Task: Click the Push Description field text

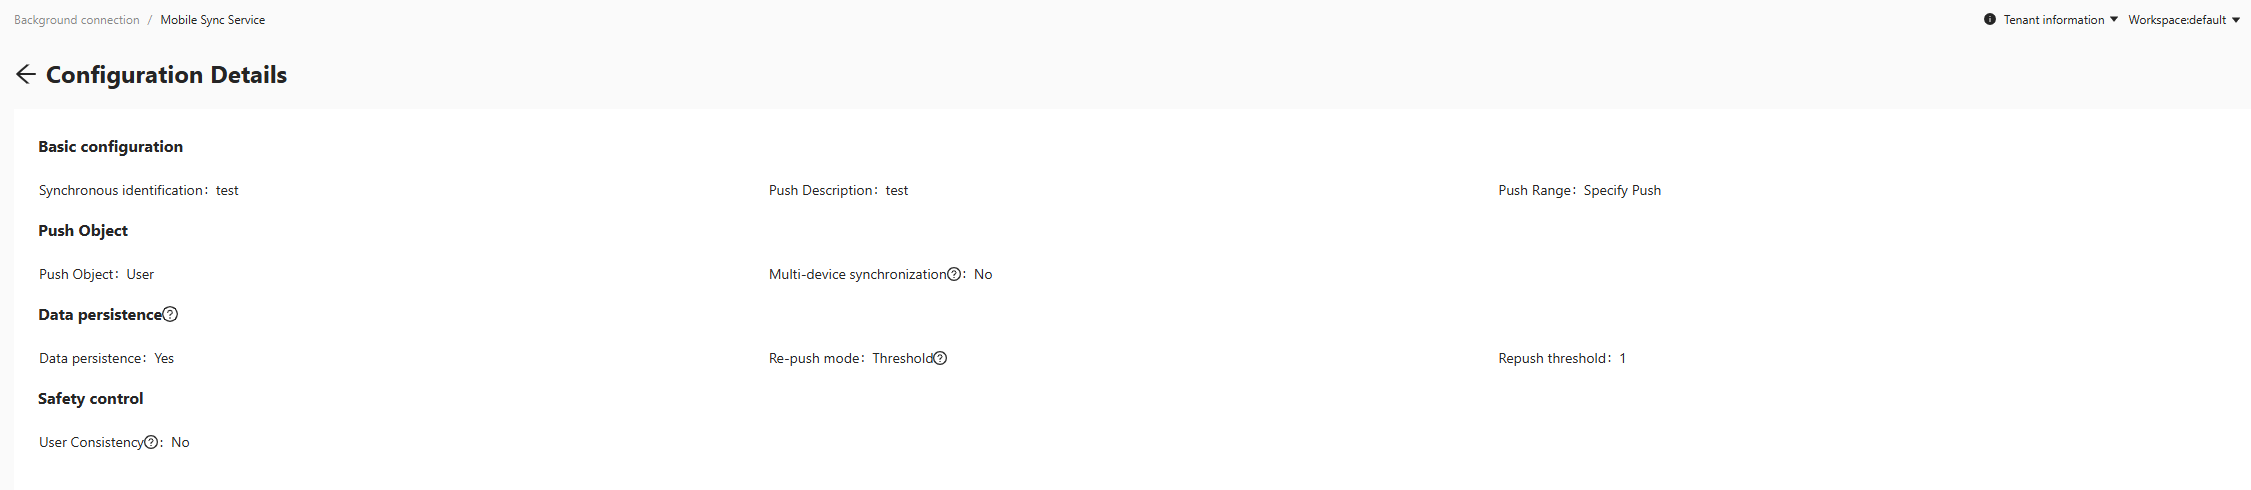Action: click(x=896, y=191)
